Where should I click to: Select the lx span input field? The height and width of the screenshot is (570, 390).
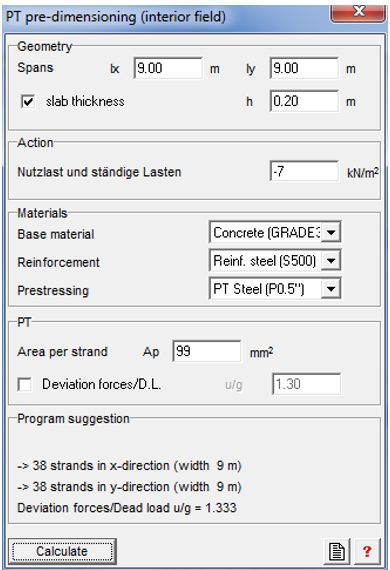pyautogui.click(x=168, y=68)
